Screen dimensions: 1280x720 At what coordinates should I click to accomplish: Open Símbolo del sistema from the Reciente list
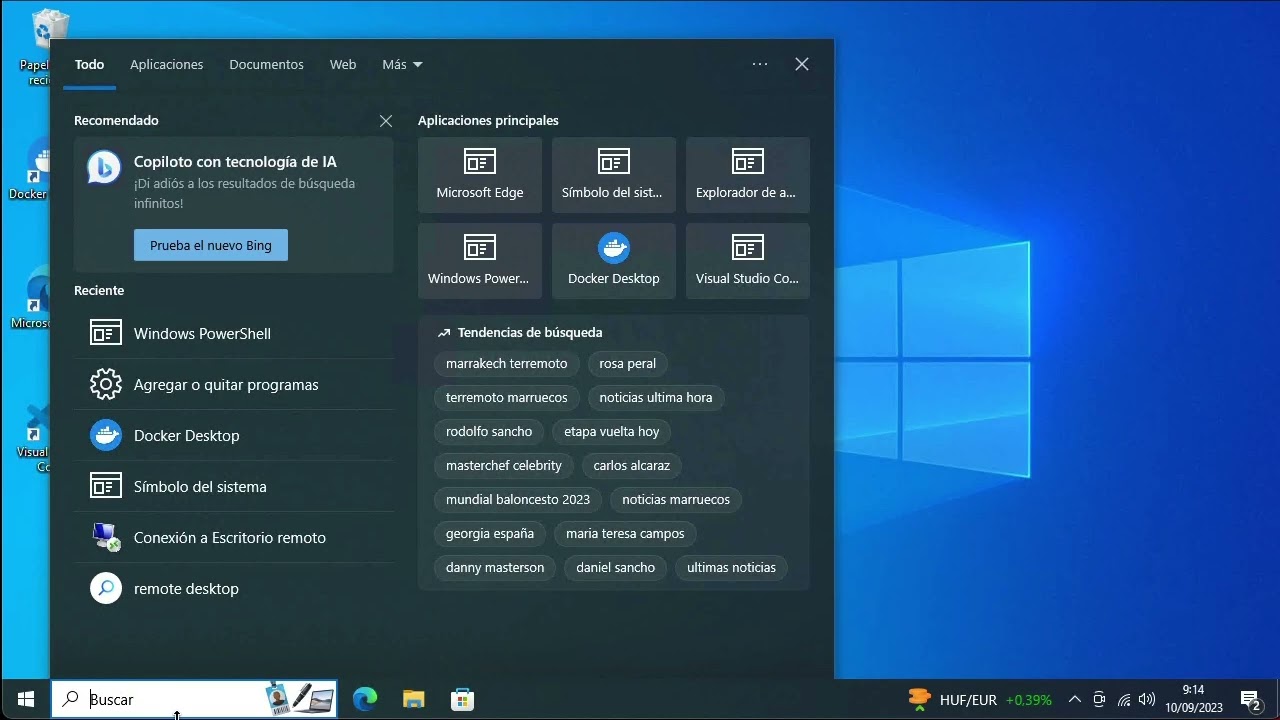click(x=234, y=486)
